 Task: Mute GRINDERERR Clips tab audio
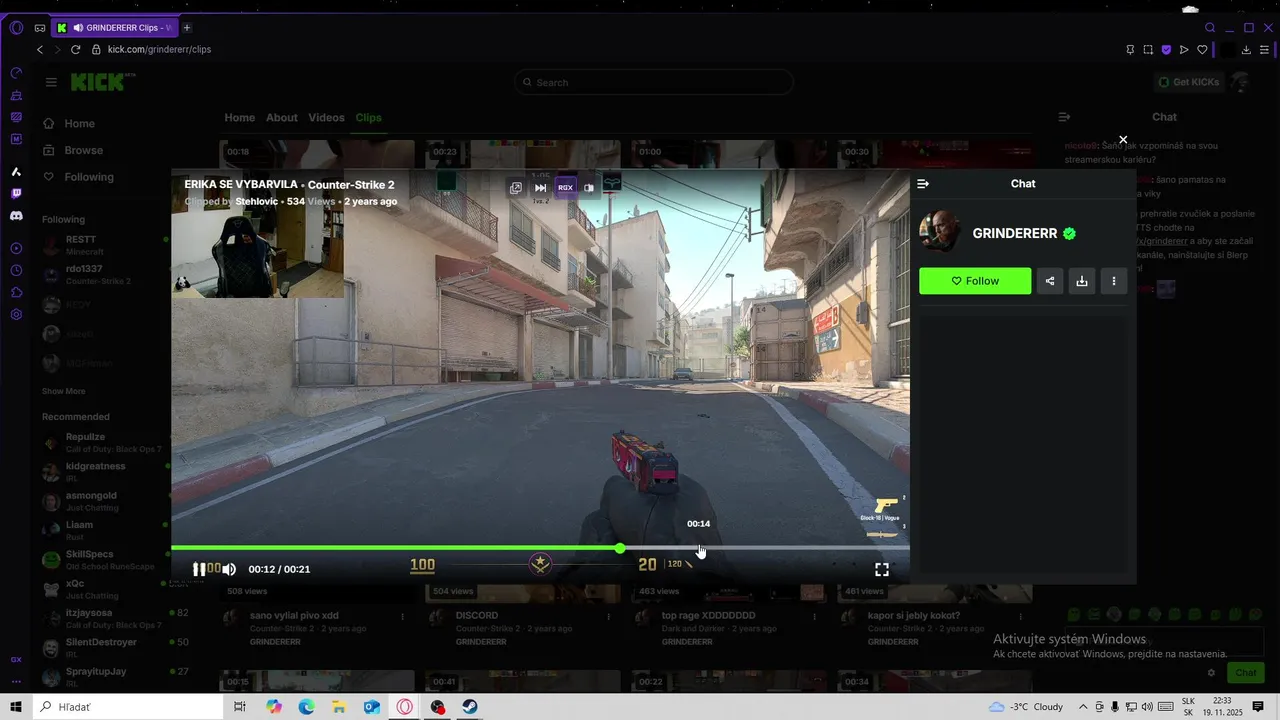click(78, 27)
